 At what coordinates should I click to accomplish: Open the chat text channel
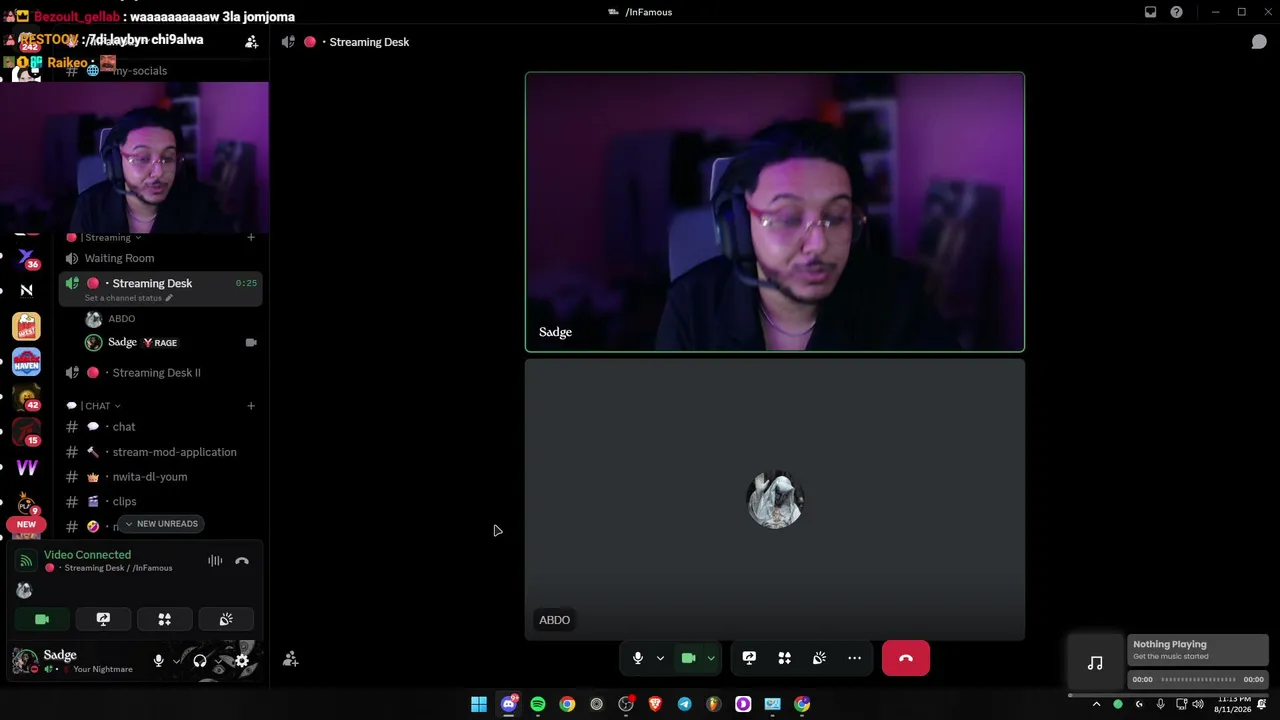click(x=161, y=427)
